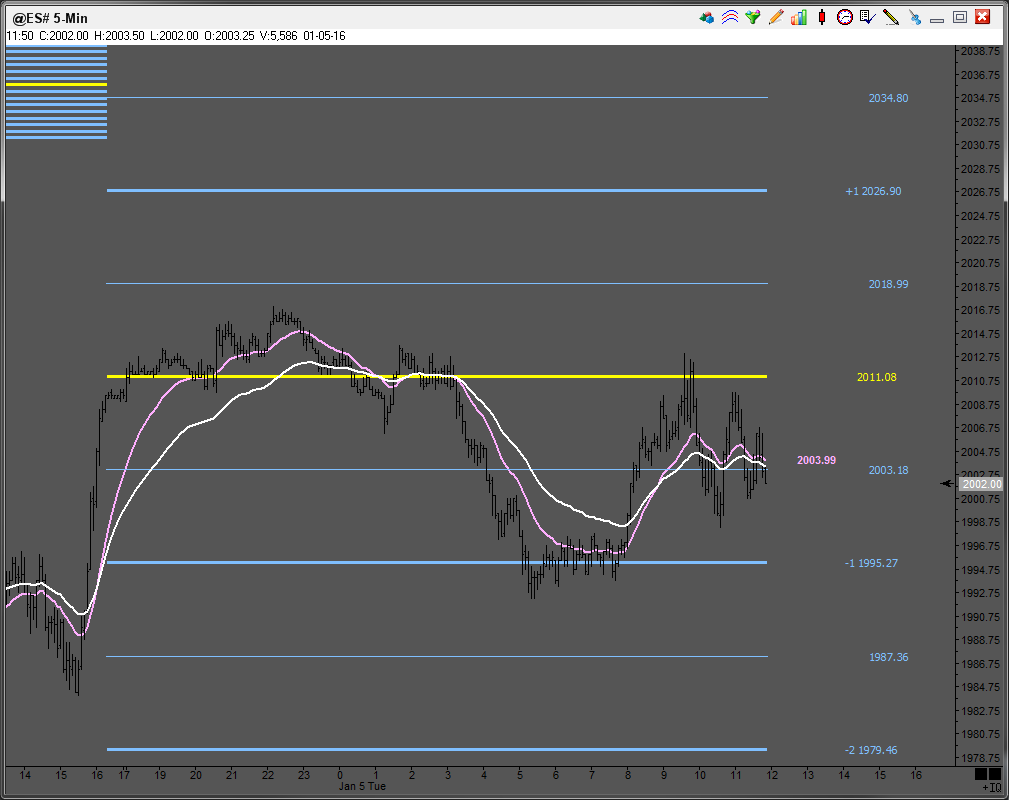This screenshot has width=1009, height=800.
Task: Click the 1996.75 price axis value
Action: [981, 546]
